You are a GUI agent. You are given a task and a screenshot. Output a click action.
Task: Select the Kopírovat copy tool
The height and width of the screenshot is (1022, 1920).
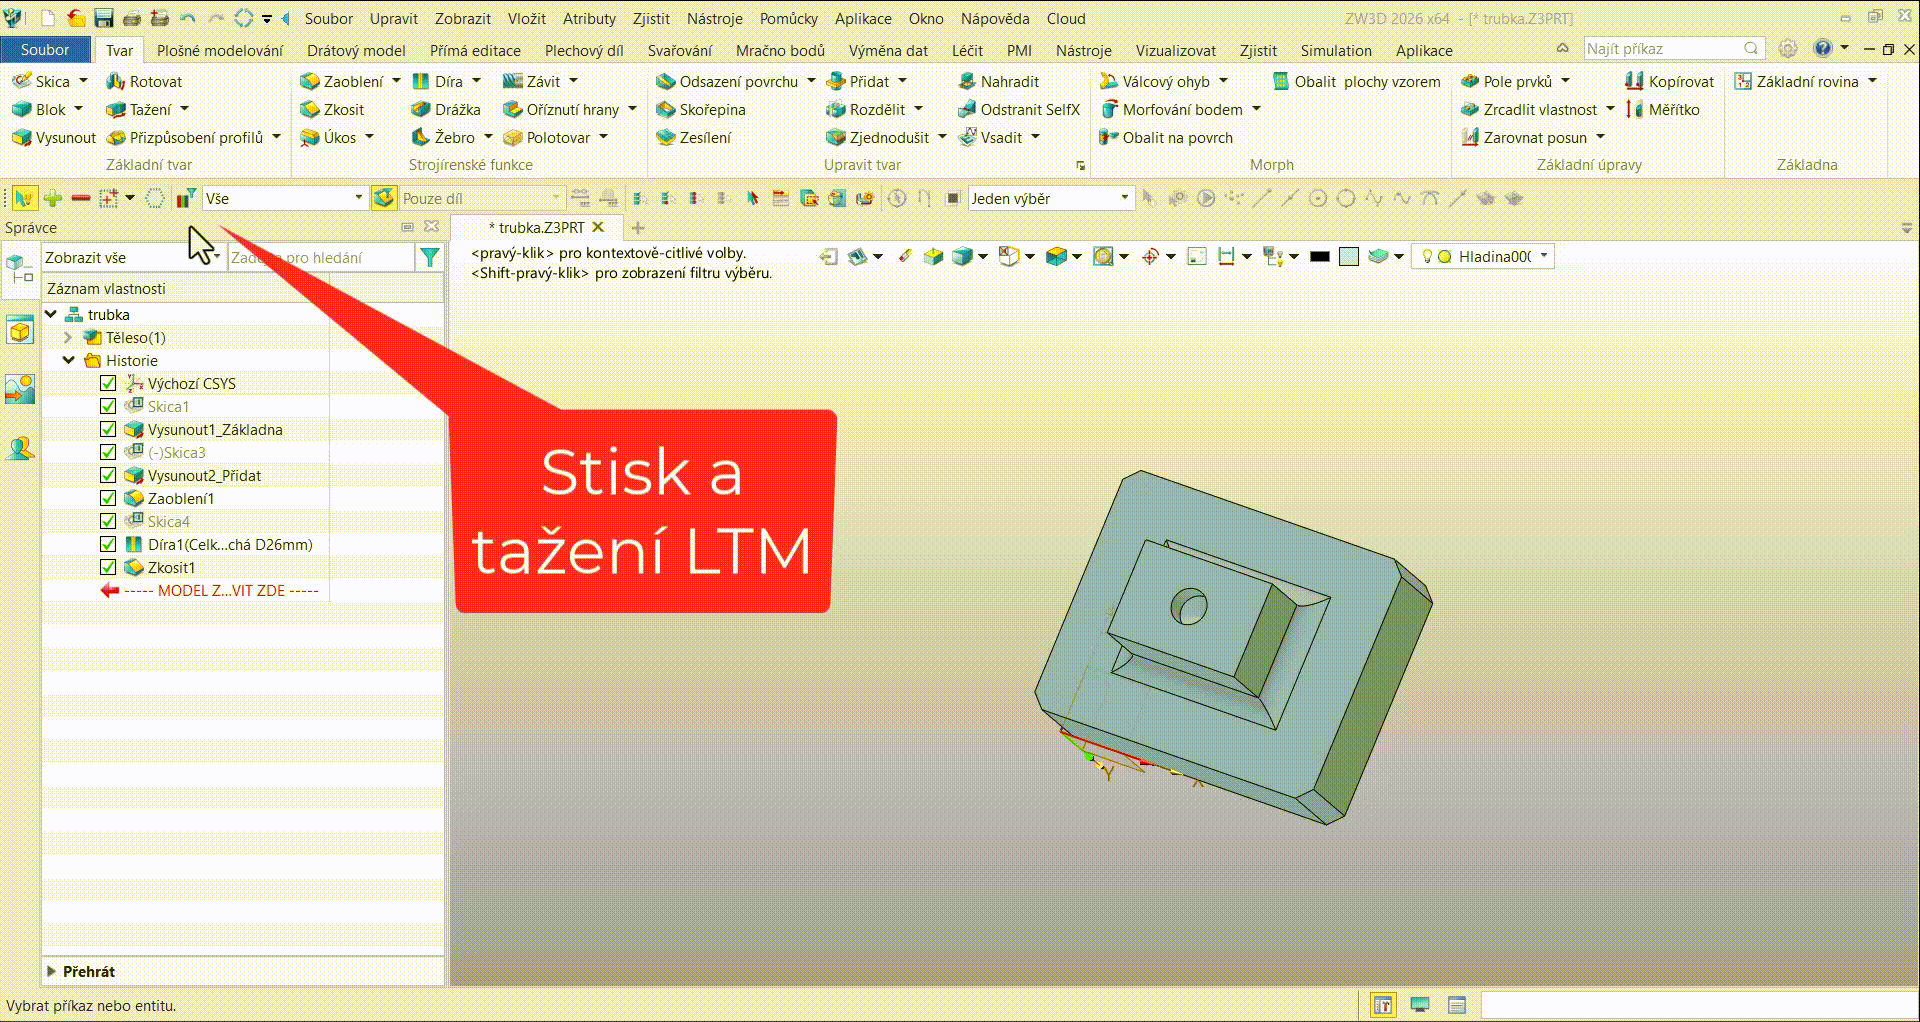[1670, 81]
